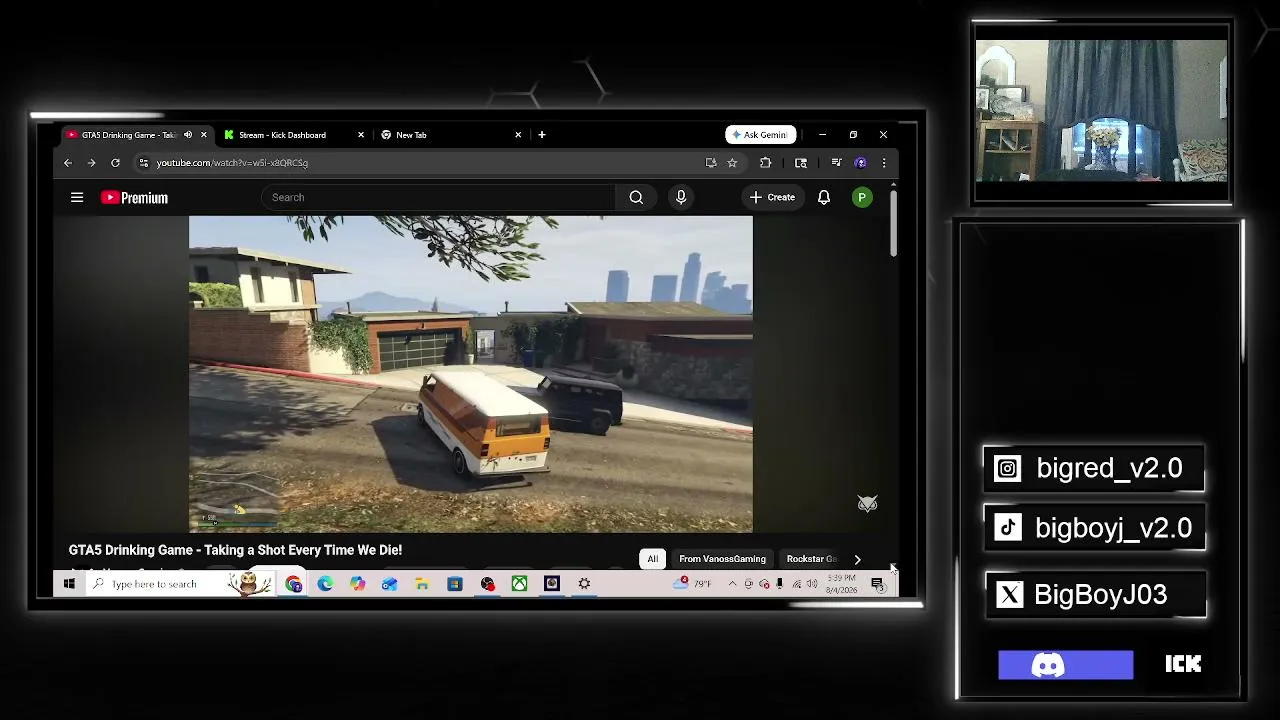Open Google Chrome from the taskbar
The height and width of the screenshot is (720, 1280).
click(x=294, y=584)
